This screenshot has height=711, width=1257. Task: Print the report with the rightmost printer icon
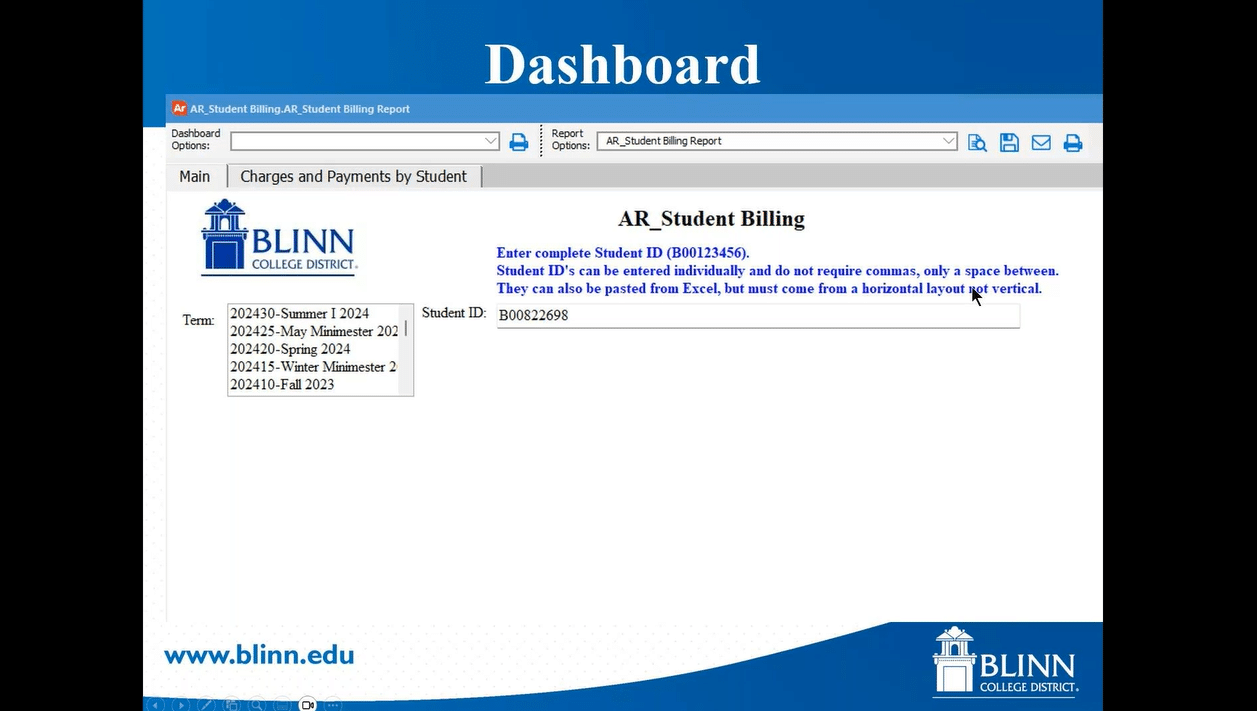(1073, 141)
